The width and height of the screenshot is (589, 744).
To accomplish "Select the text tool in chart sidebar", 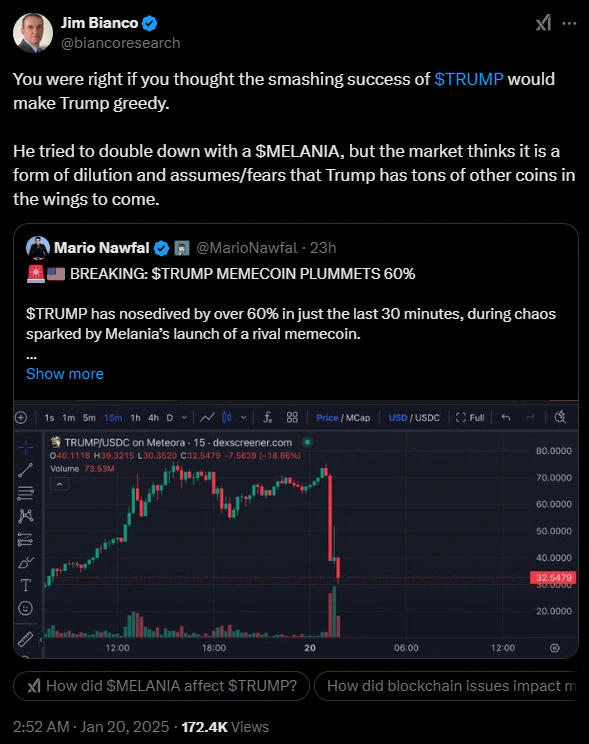I will point(26,585).
